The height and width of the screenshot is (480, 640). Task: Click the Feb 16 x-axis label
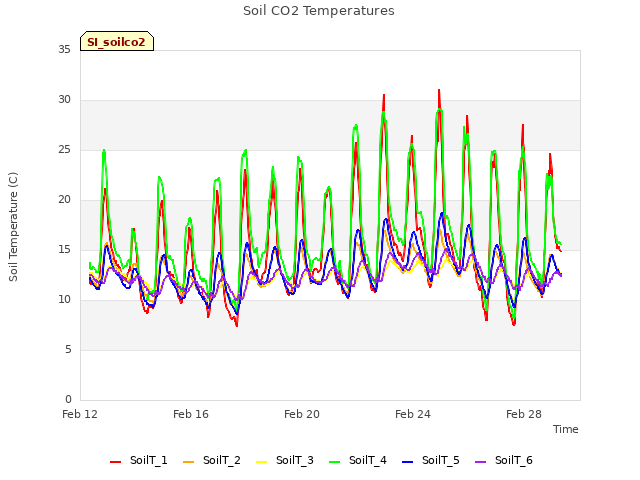pos(191,414)
